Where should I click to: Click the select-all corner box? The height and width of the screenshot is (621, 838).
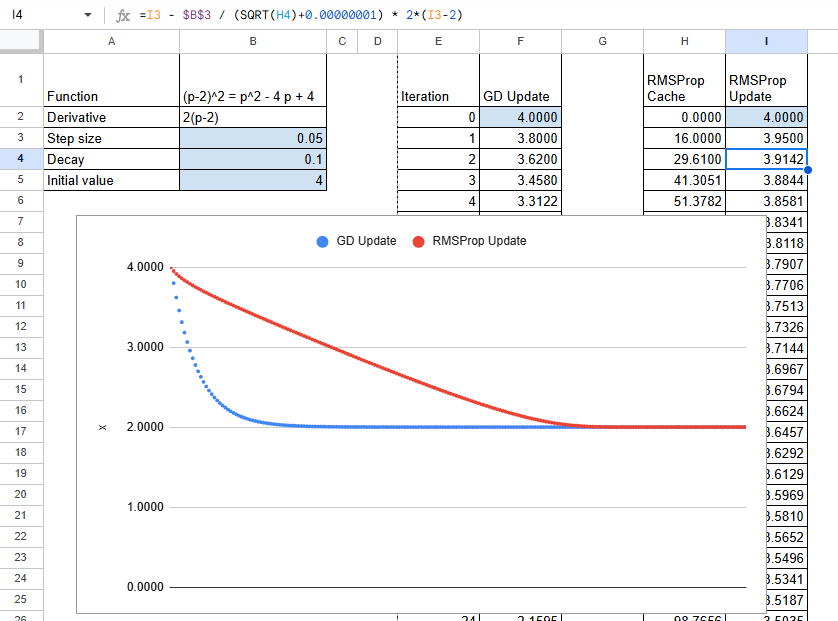[x=20, y=41]
